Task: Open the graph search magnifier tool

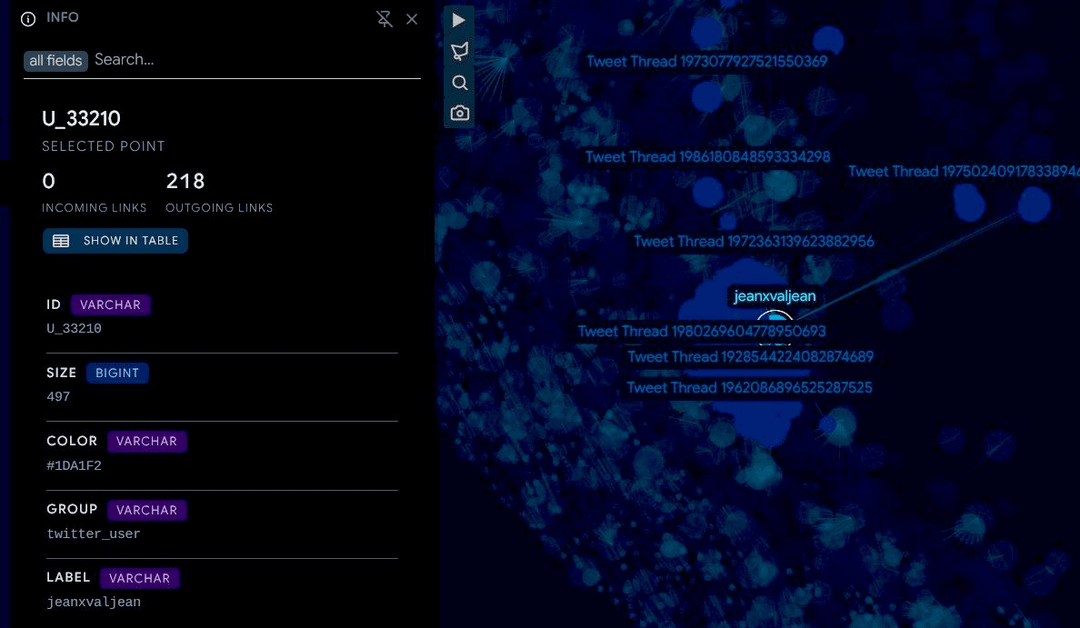Action: click(x=459, y=83)
